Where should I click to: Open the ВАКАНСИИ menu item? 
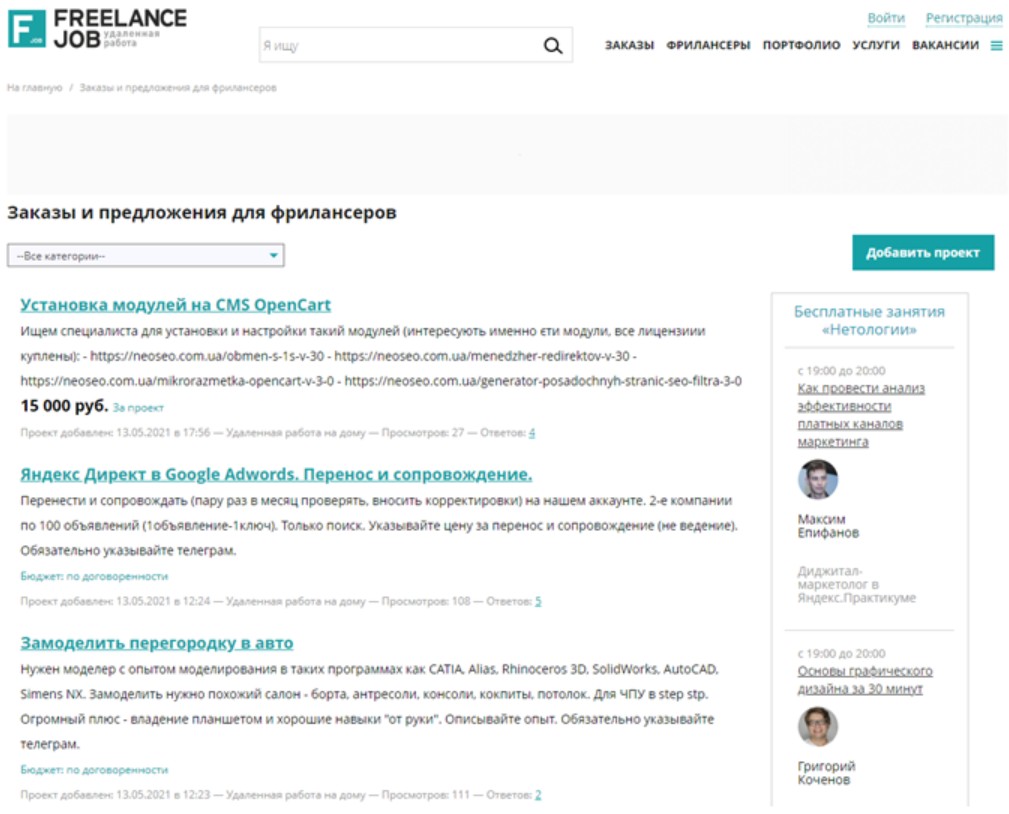pyautogui.click(x=945, y=45)
